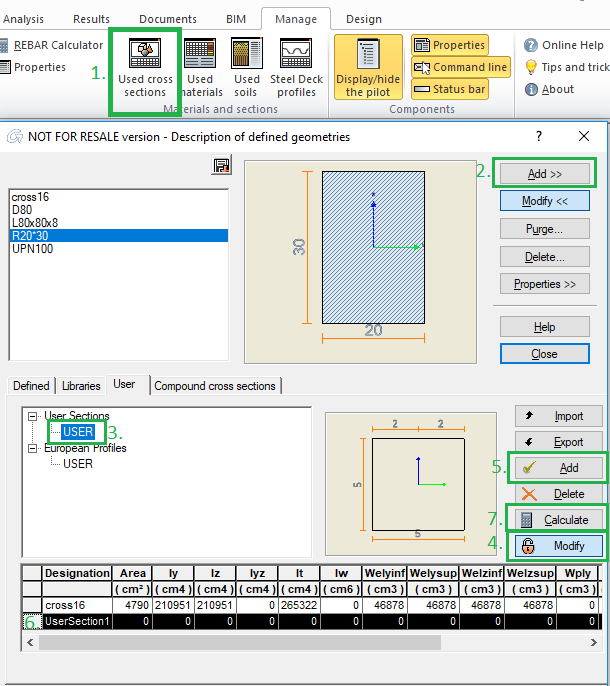
Task: Collapse the European Profiles tree node
Action: coord(32,448)
